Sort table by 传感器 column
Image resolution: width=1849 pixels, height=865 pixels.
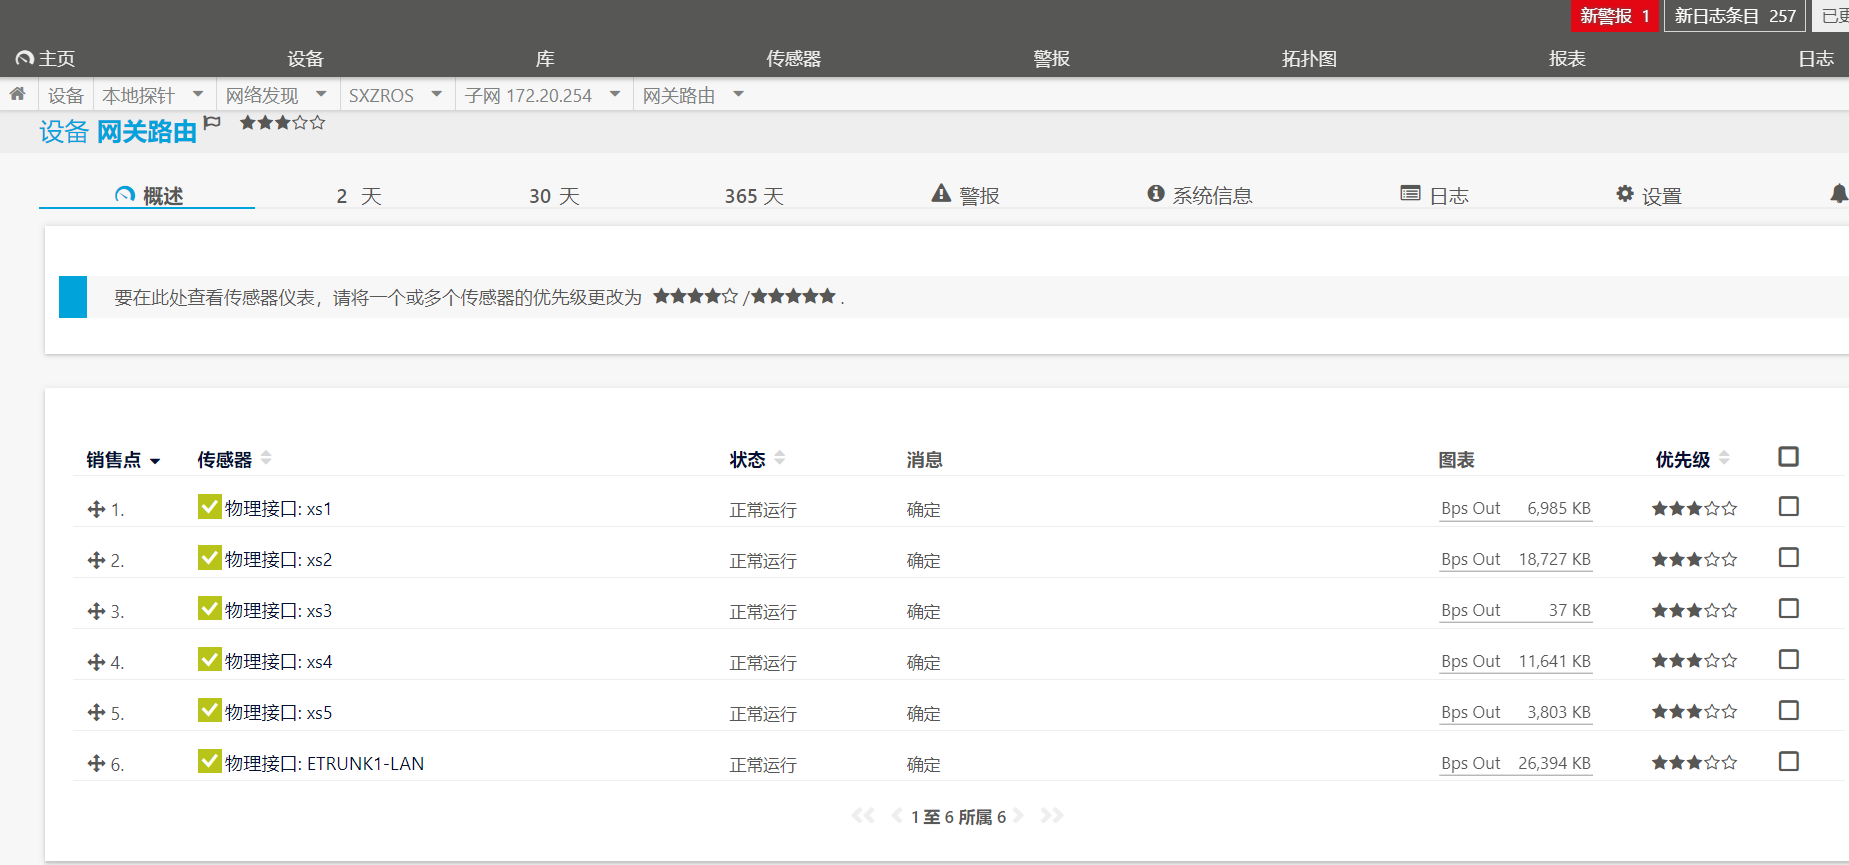[234, 459]
